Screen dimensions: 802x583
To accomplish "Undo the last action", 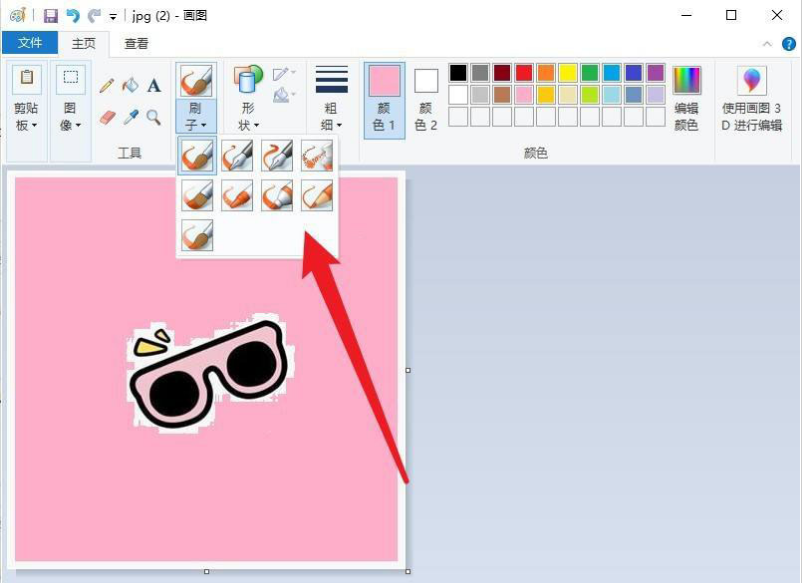I will coord(73,16).
